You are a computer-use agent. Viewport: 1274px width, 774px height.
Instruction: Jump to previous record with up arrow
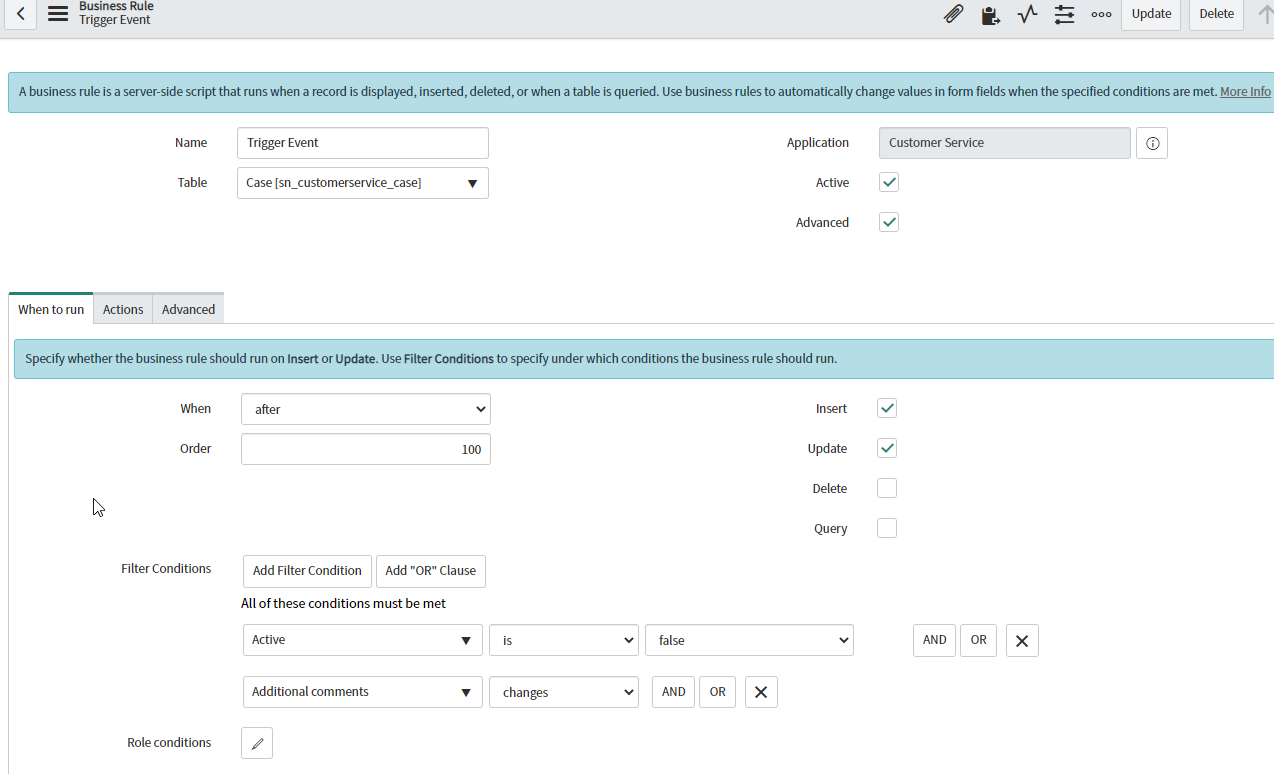pos(1264,14)
